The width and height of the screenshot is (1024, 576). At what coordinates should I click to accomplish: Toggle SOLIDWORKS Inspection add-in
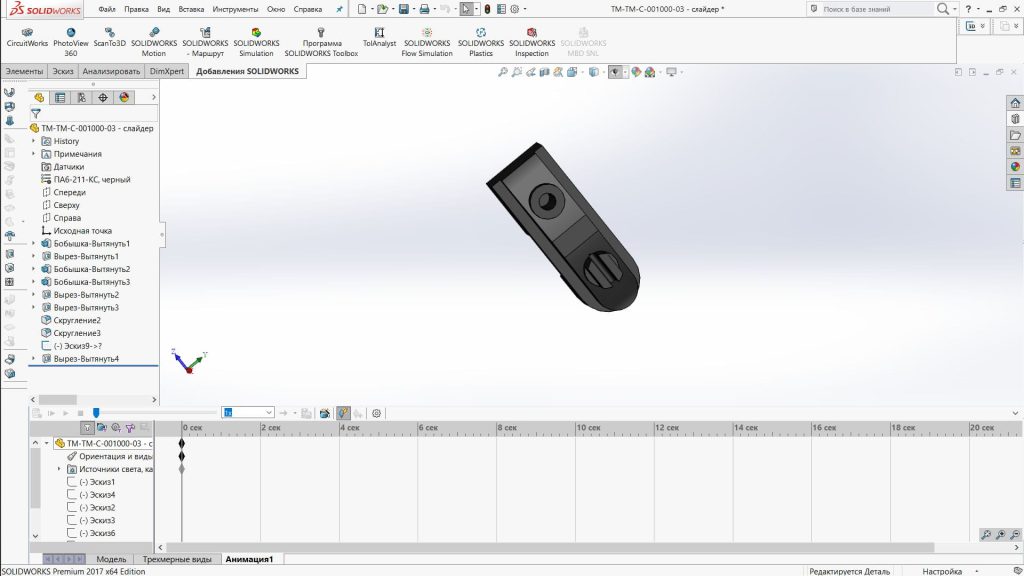pos(532,42)
